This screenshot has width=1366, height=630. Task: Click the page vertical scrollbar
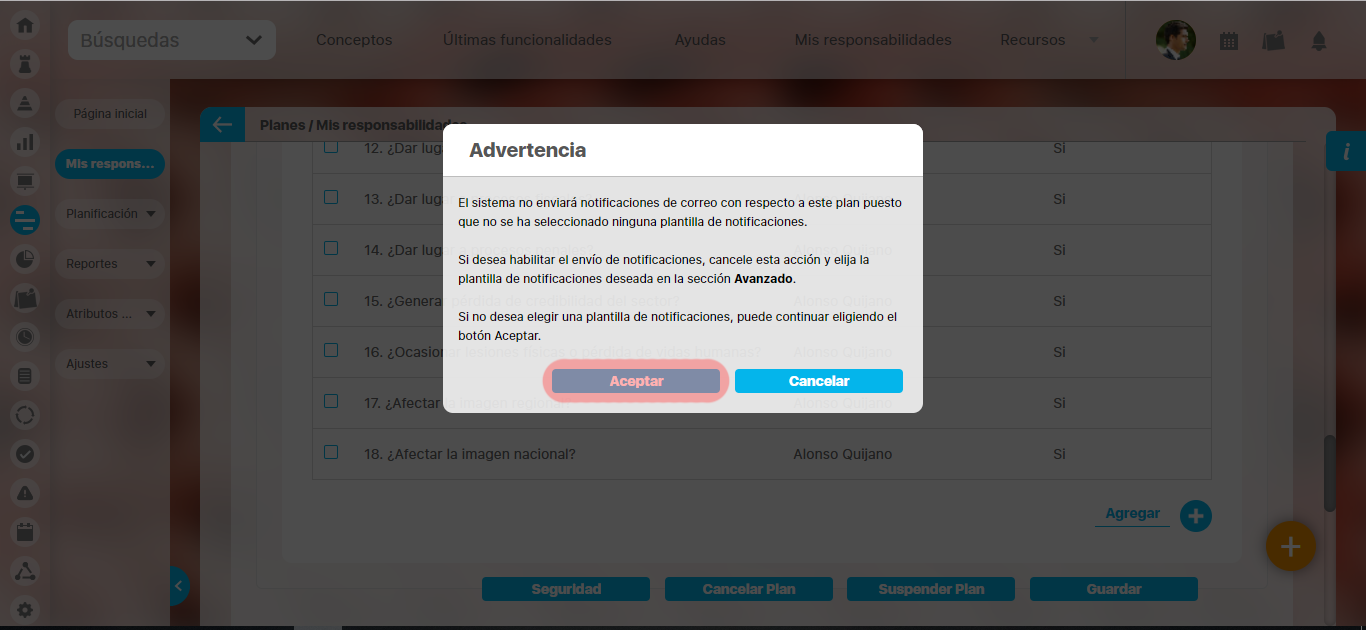point(1329,470)
